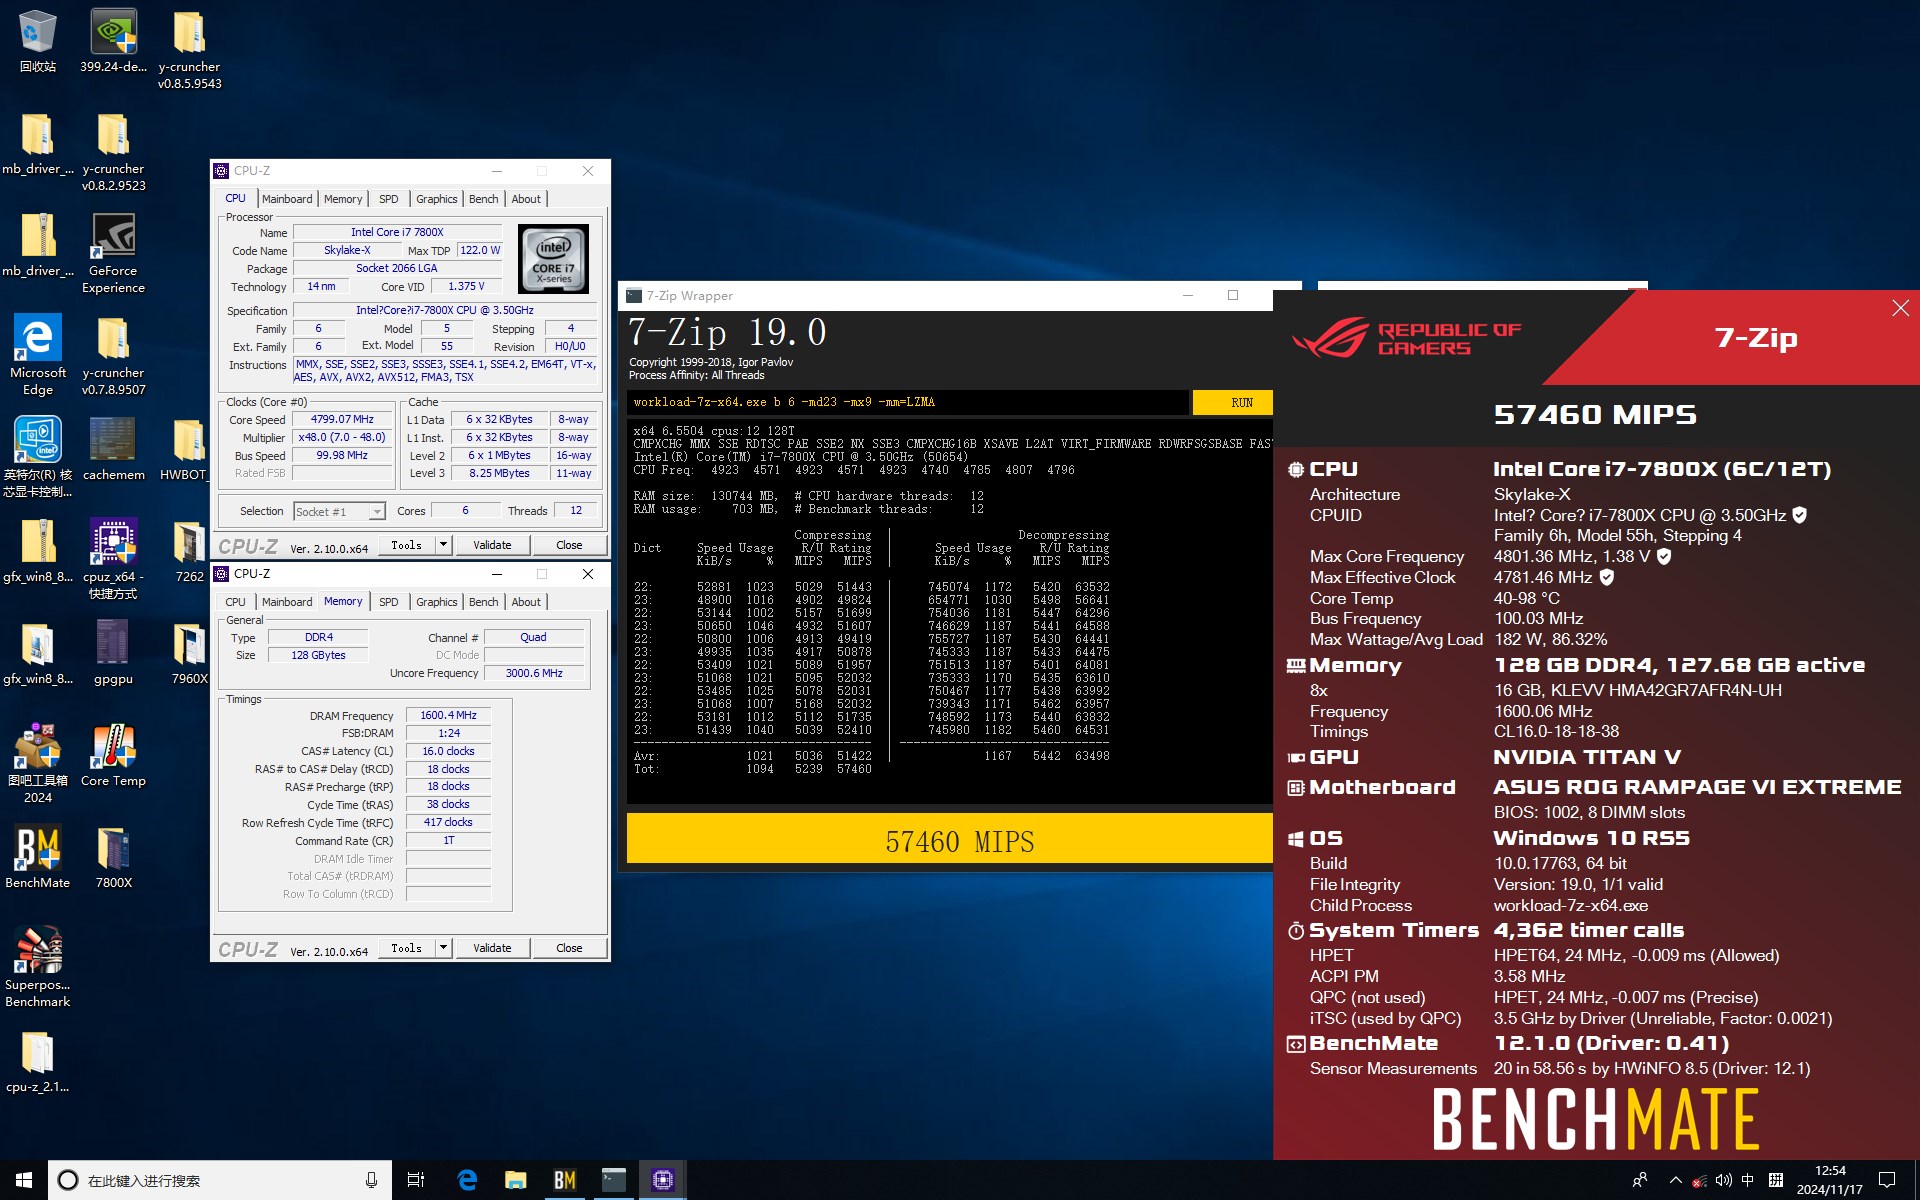Screen dimensions: 1920x1200
Task: Click the 1600.4 MHz DRAM Frequency value
Action: [x=448, y=715]
